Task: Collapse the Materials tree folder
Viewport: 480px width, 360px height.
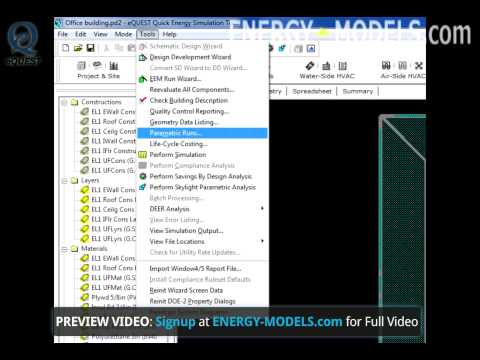Action: [x=64, y=249]
